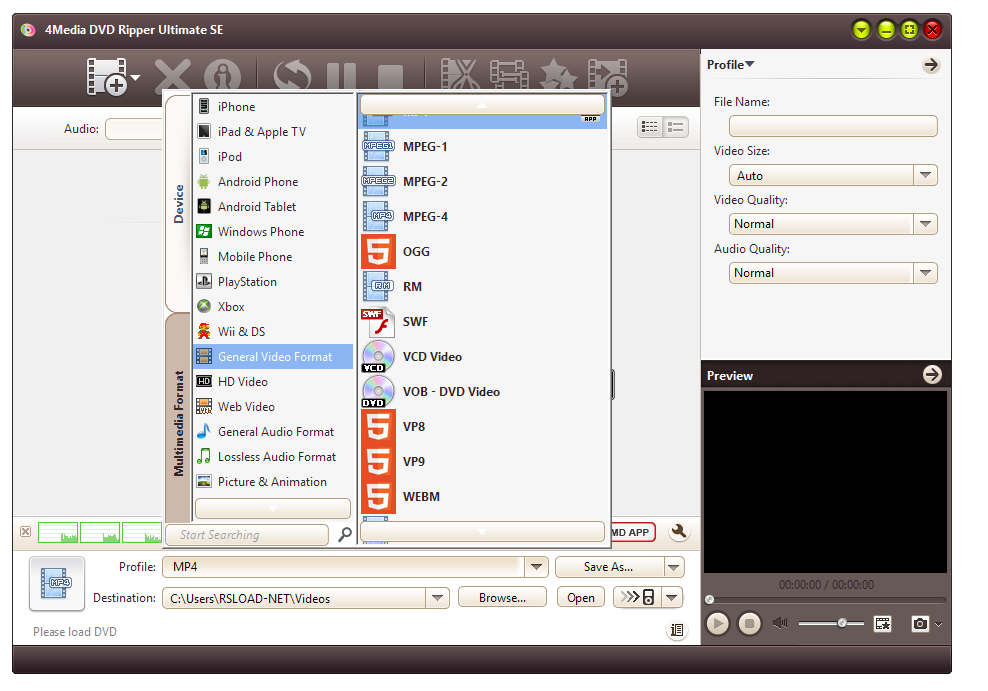Click the format list scroll-up bar
This screenshot has height=691, width=988.
[482, 105]
